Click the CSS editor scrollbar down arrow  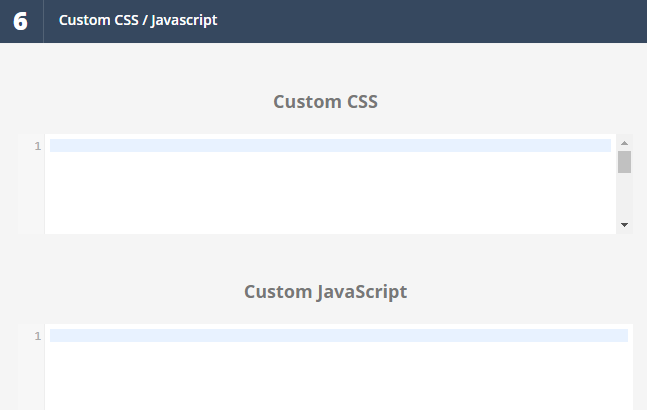(624, 225)
